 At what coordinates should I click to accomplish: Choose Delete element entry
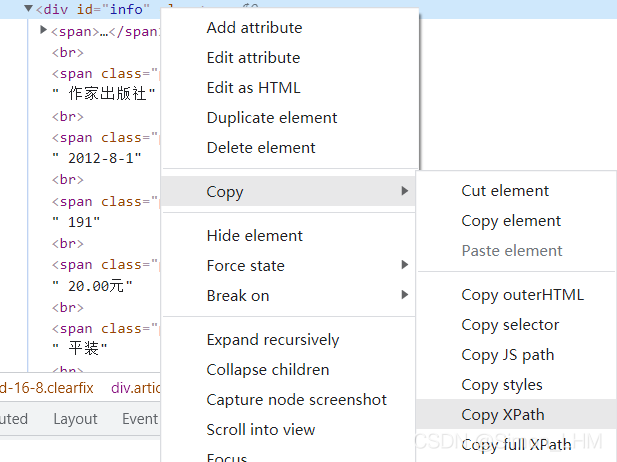click(x=261, y=148)
